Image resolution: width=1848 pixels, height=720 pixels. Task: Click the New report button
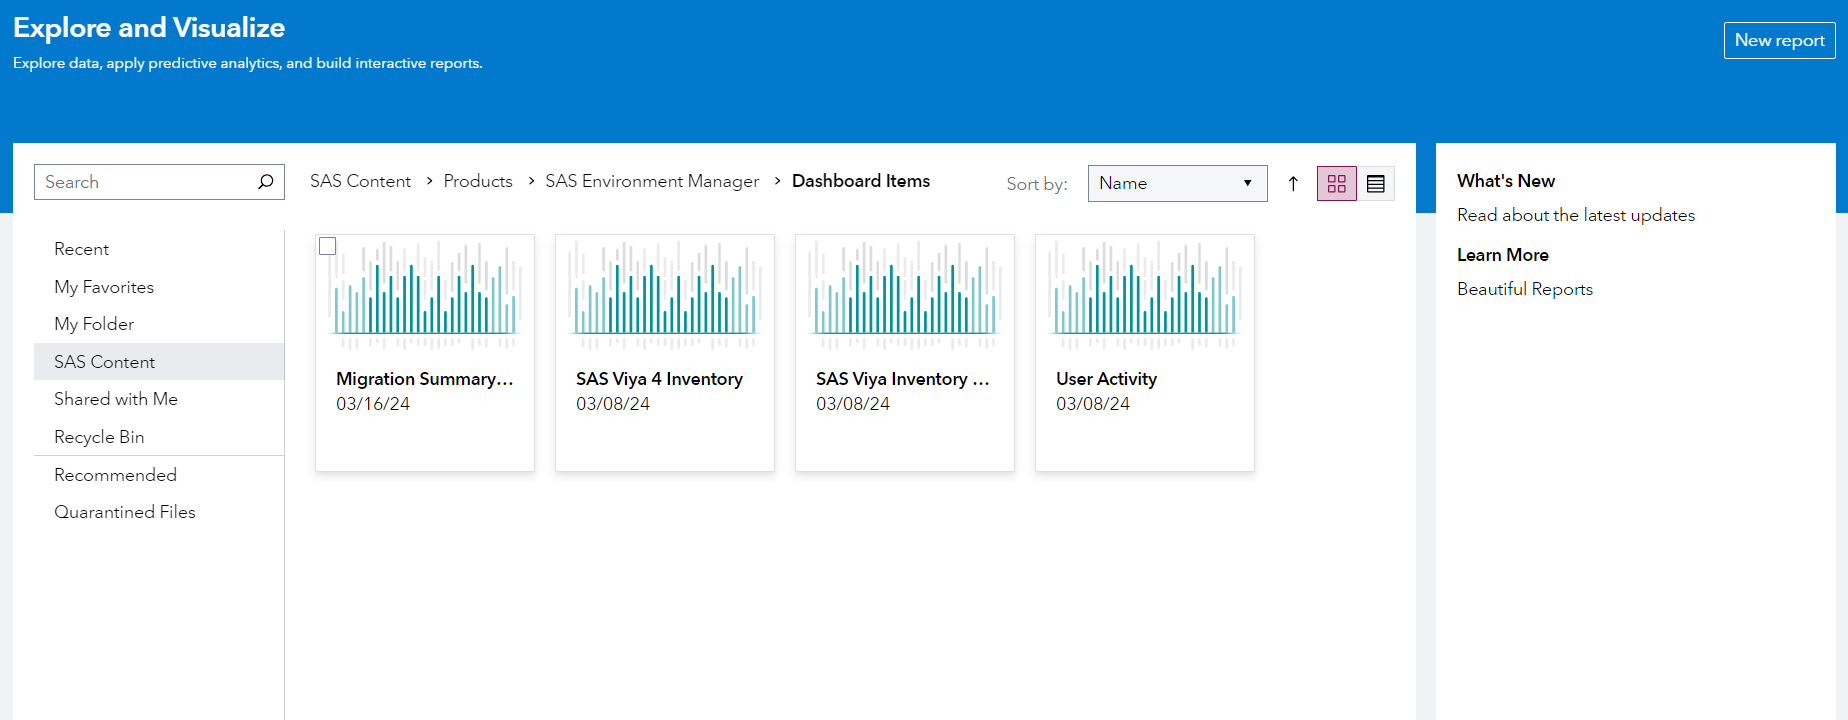tap(1778, 41)
